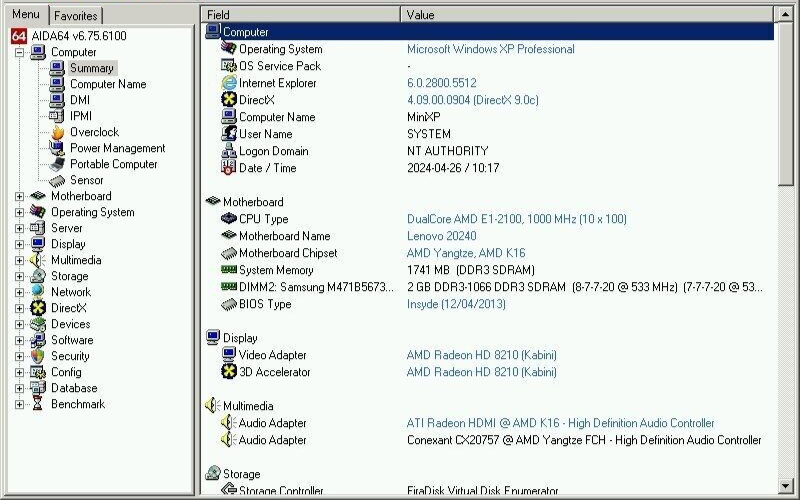Click the scroll down arrow button
Image resolution: width=800 pixels, height=500 pixels.
[x=785, y=486]
